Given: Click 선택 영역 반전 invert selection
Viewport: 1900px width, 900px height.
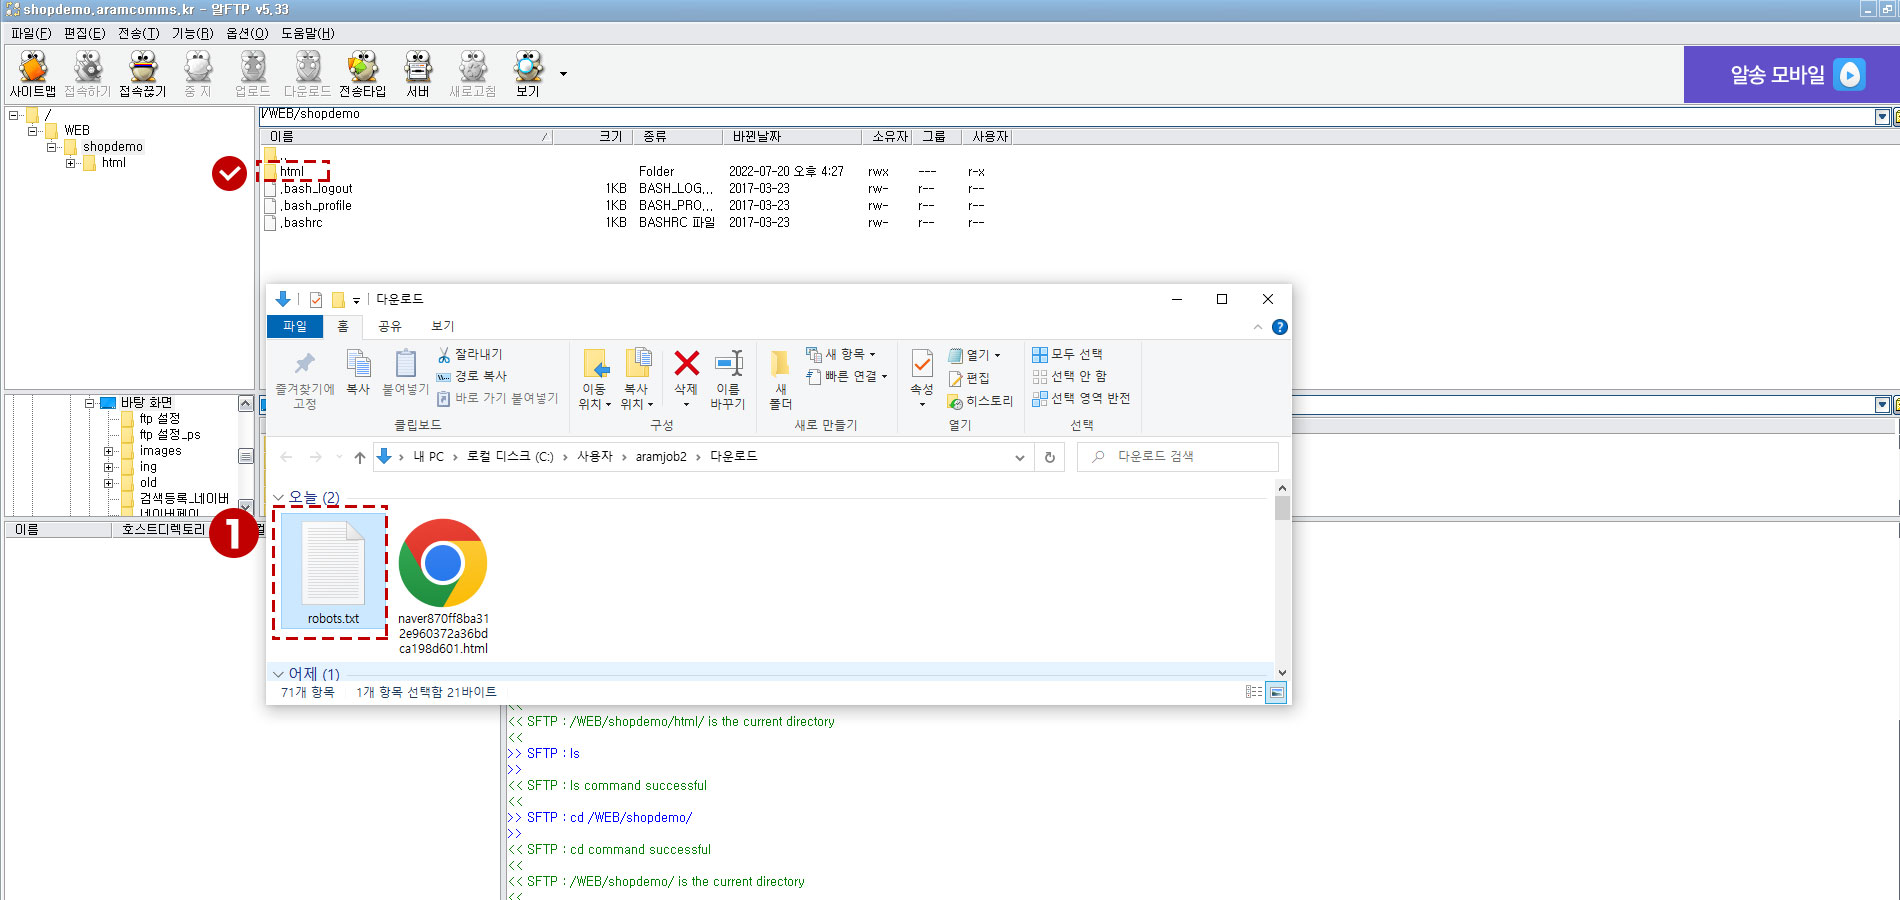Looking at the screenshot, I should (x=1081, y=398).
